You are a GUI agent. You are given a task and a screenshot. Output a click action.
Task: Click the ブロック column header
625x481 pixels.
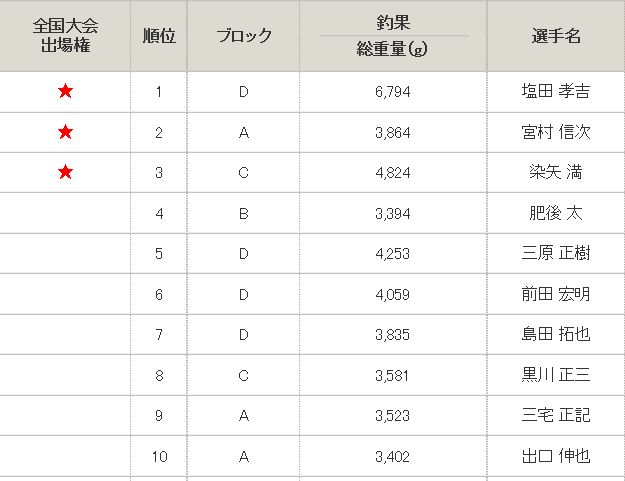tap(244, 36)
